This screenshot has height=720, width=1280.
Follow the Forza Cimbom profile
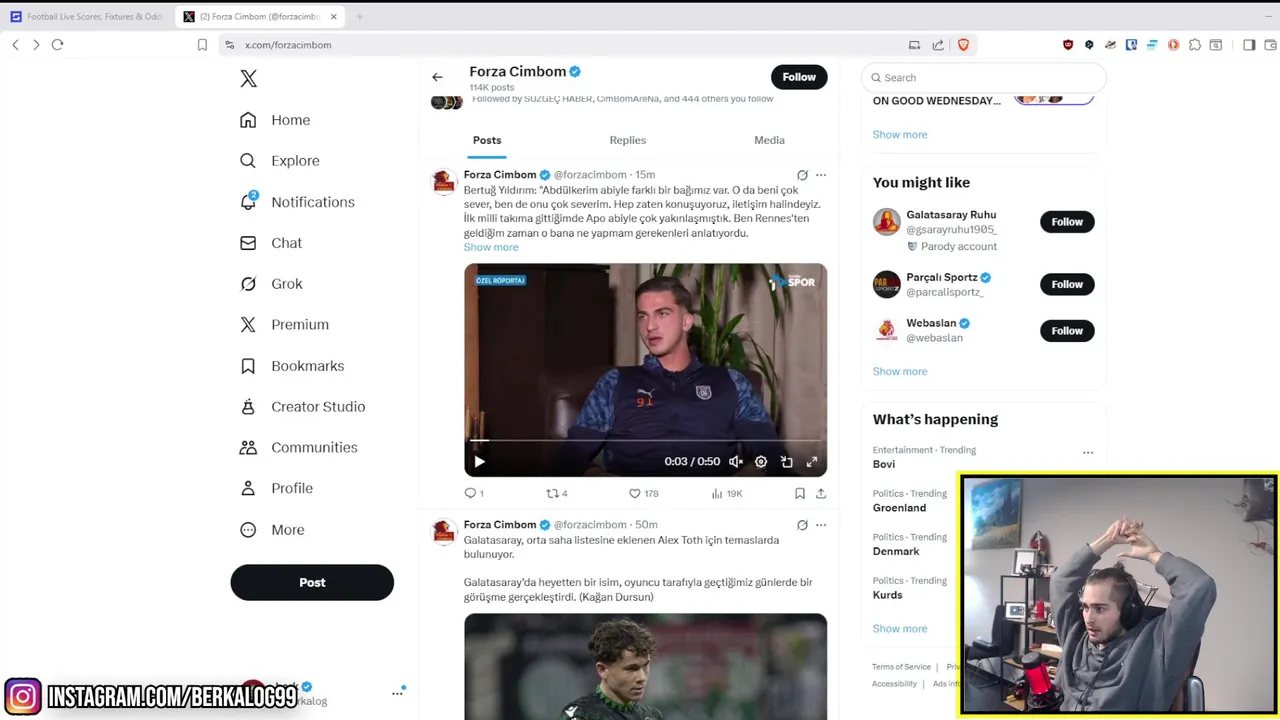pyautogui.click(x=799, y=77)
